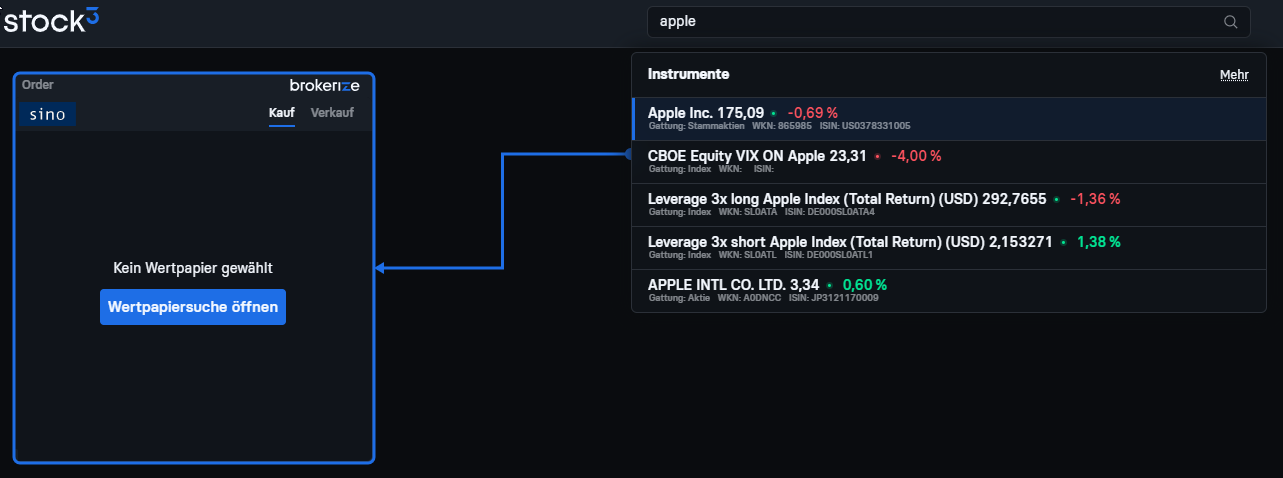Click ISIN DE000SL0ATA4 text

coord(829,212)
